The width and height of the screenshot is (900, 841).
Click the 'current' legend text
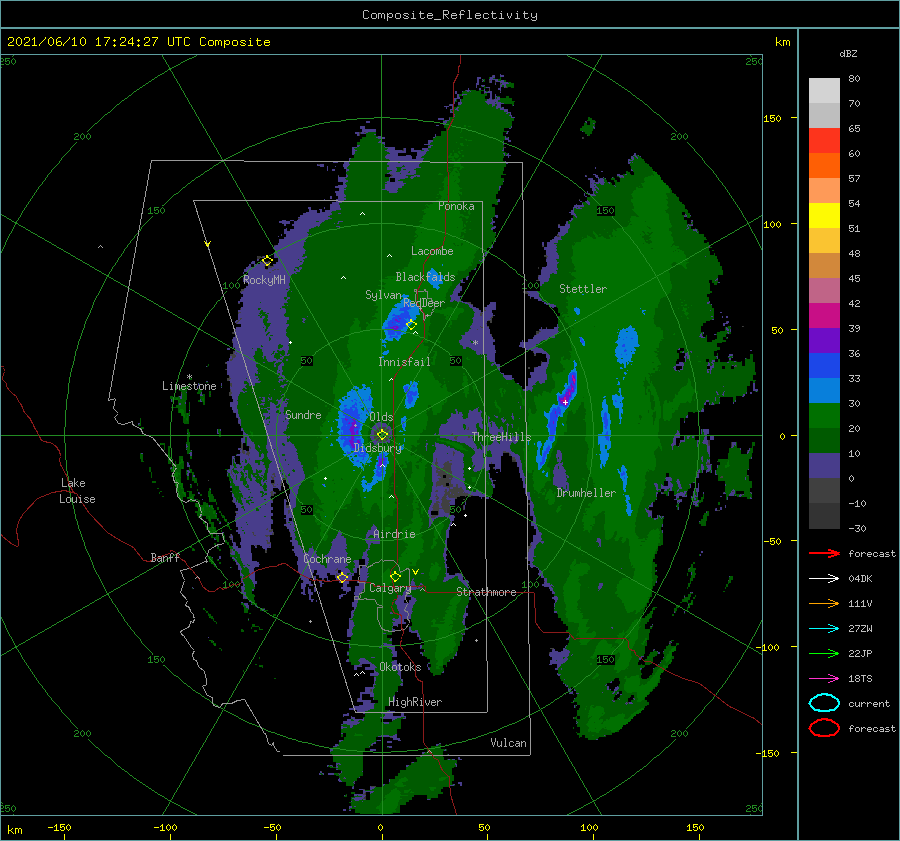click(869, 704)
